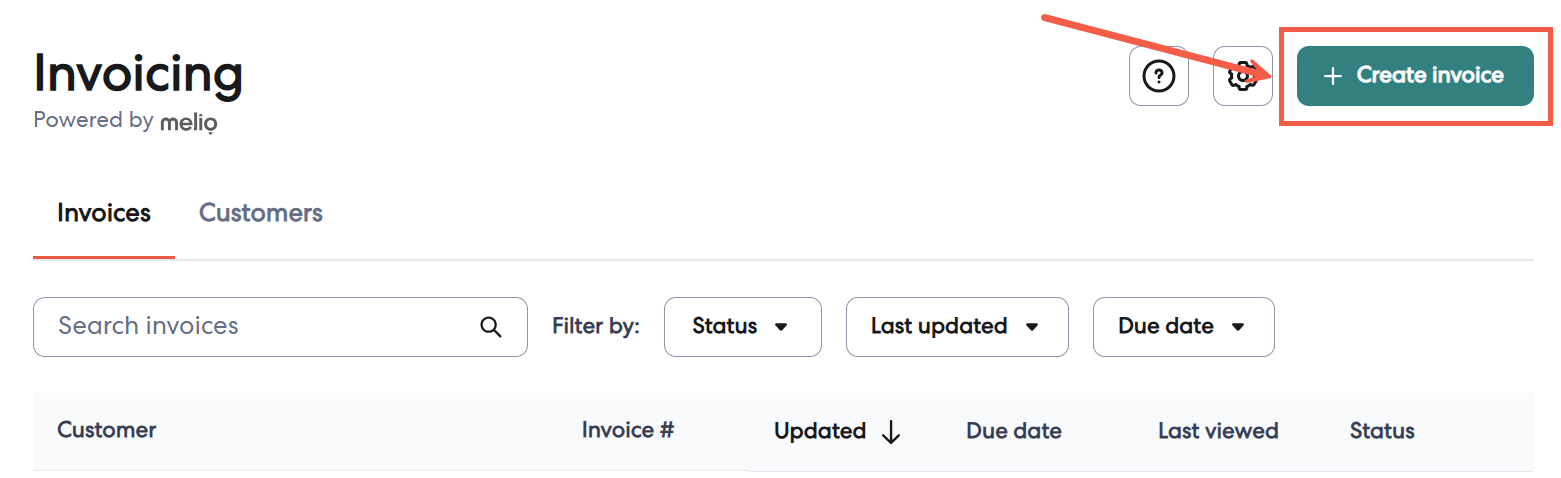Expand the Status filter dropdown

[742, 327]
